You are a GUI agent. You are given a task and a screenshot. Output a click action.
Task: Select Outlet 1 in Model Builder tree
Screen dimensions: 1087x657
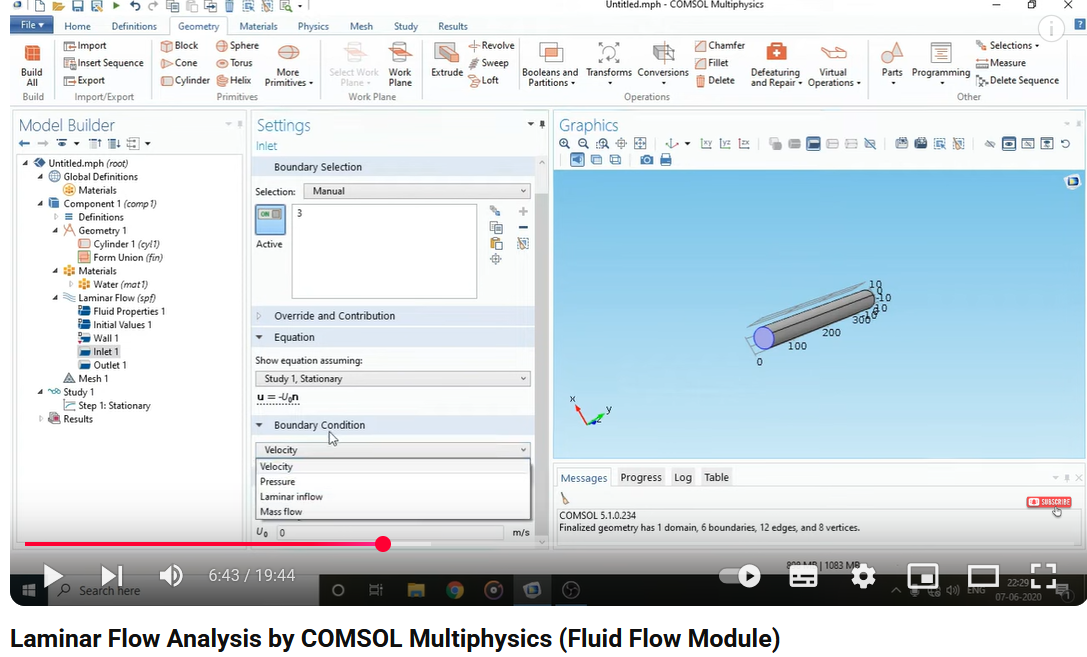click(109, 365)
